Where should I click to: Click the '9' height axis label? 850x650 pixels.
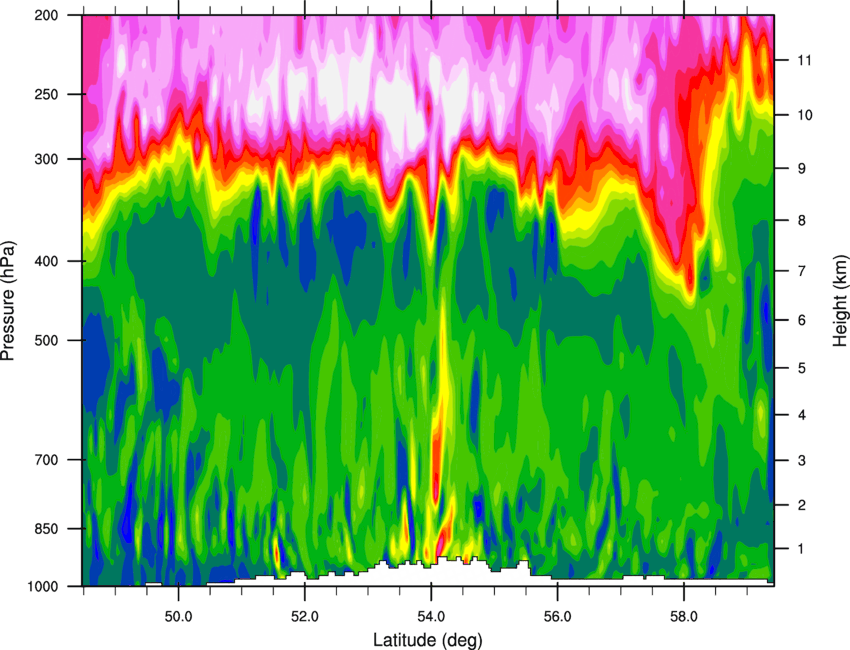[802, 169]
